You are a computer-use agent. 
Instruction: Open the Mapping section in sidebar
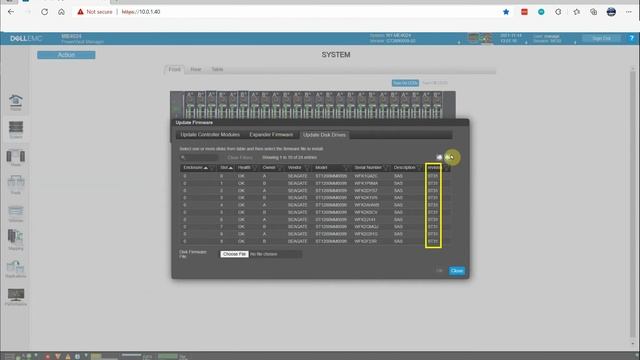pos(16,240)
